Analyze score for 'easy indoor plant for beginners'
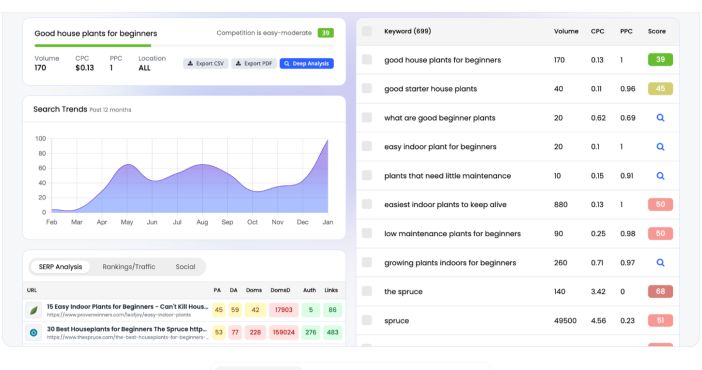 pyautogui.click(x=660, y=146)
